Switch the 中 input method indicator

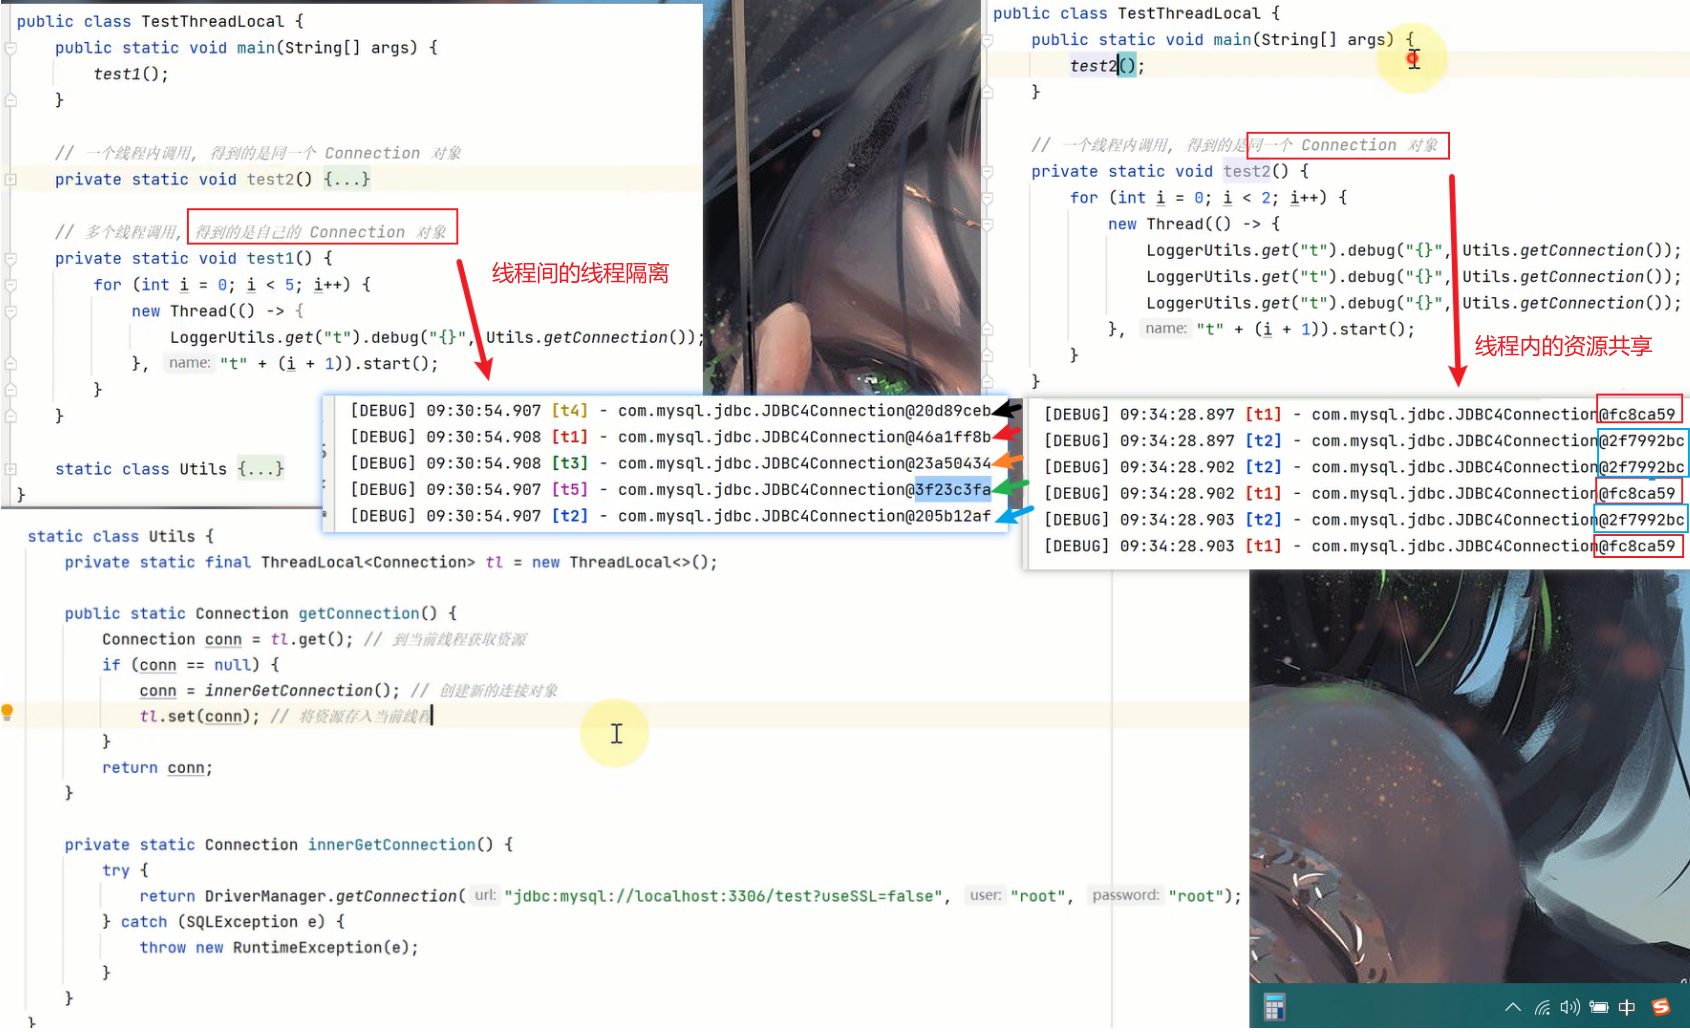1627,1007
